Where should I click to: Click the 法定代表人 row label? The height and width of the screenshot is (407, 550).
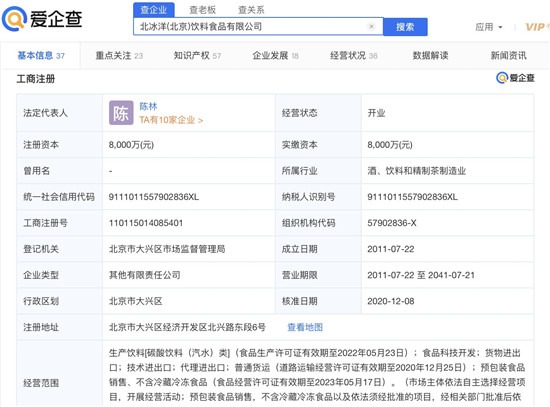pos(45,113)
